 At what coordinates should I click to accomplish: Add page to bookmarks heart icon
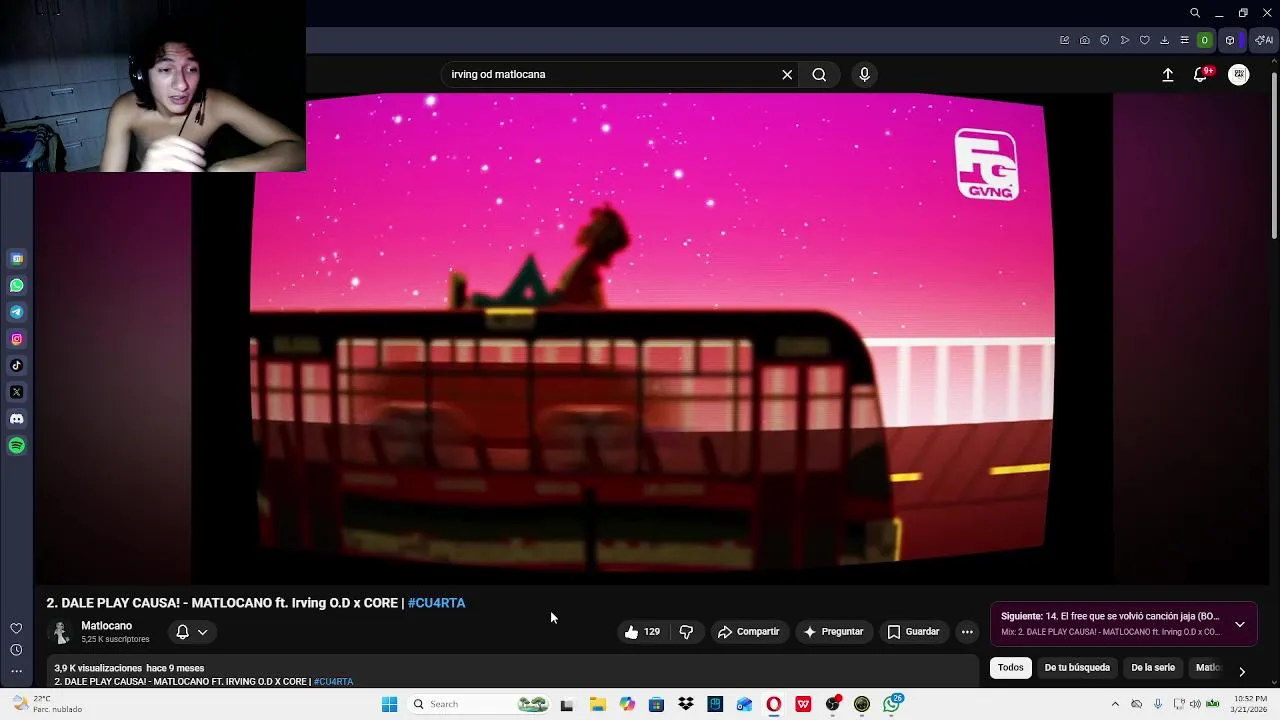click(1145, 40)
